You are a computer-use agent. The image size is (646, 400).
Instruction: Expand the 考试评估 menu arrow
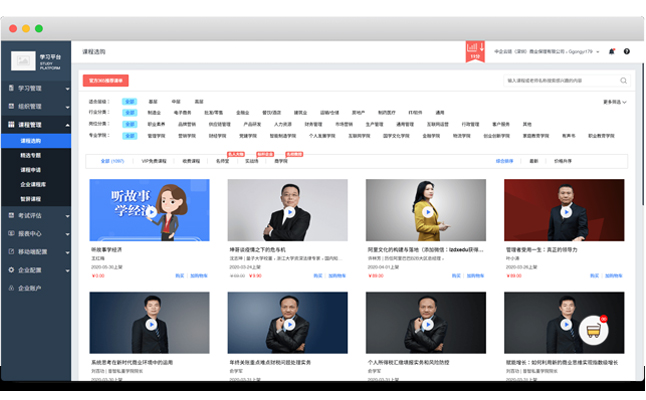pyautogui.click(x=67, y=215)
